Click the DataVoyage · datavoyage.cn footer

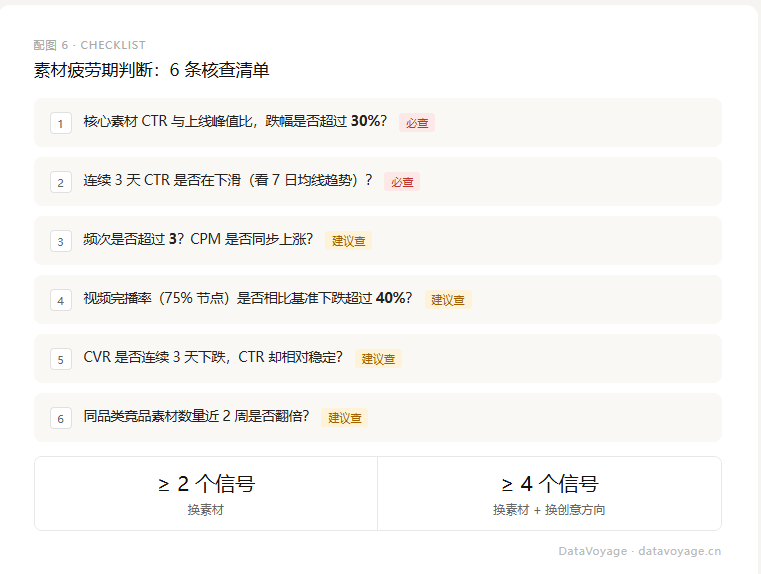click(x=640, y=551)
